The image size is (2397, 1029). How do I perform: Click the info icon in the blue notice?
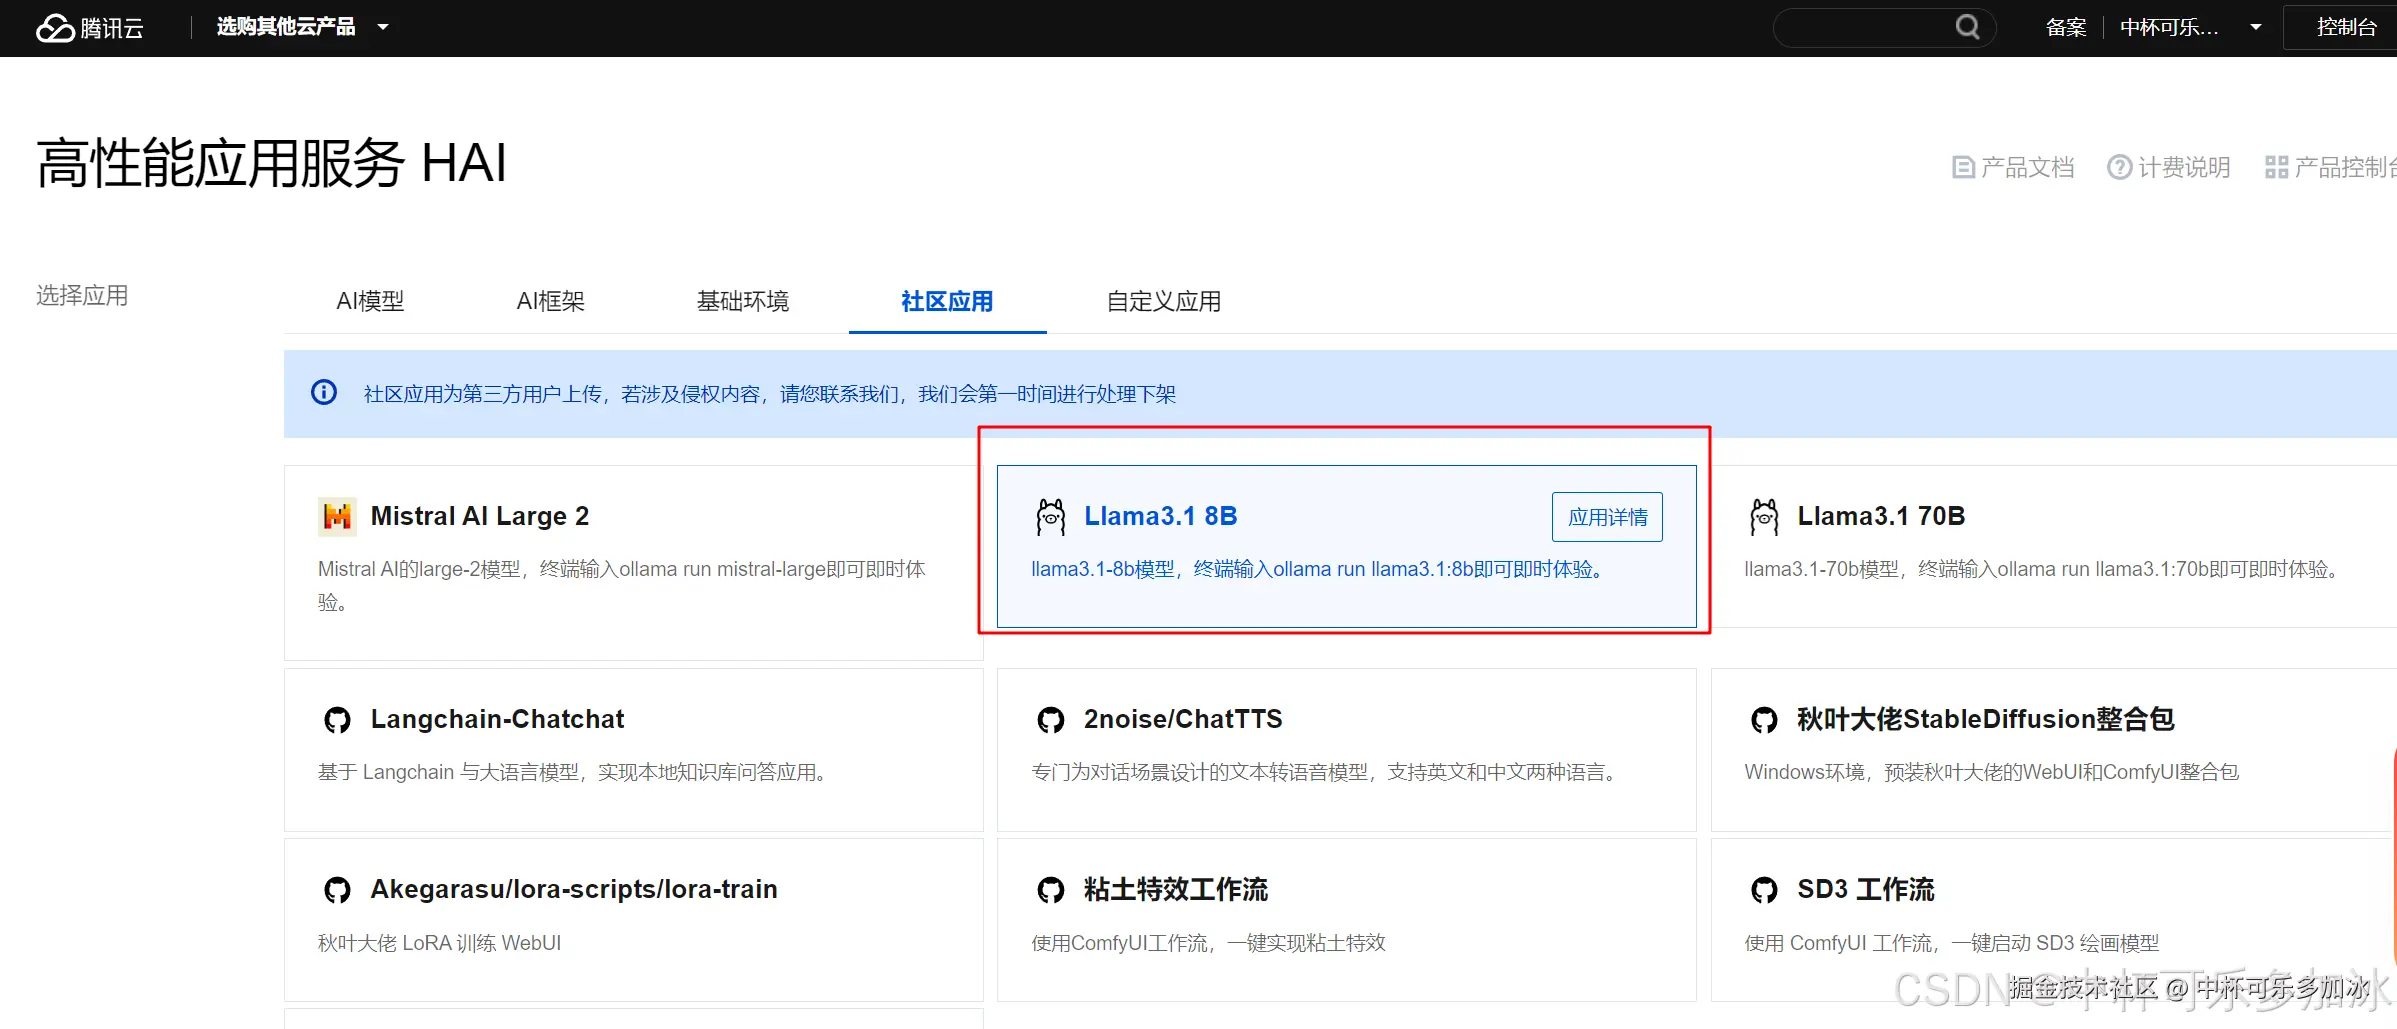coord(324,392)
